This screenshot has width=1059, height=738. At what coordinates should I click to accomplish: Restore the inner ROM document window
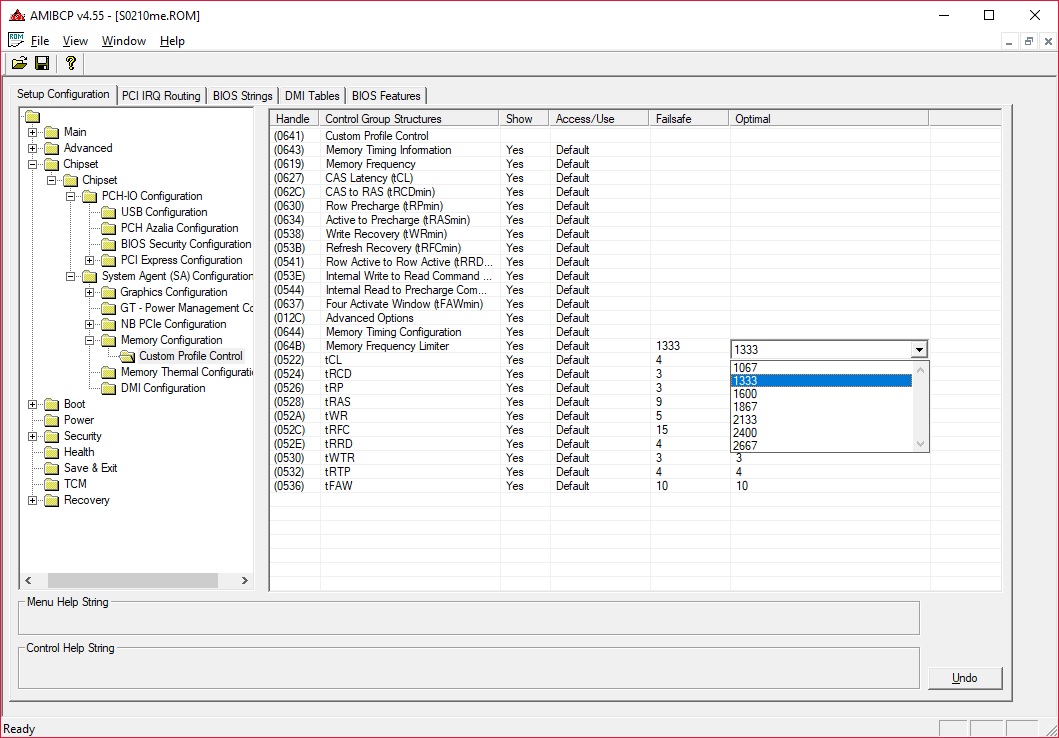tap(1028, 41)
